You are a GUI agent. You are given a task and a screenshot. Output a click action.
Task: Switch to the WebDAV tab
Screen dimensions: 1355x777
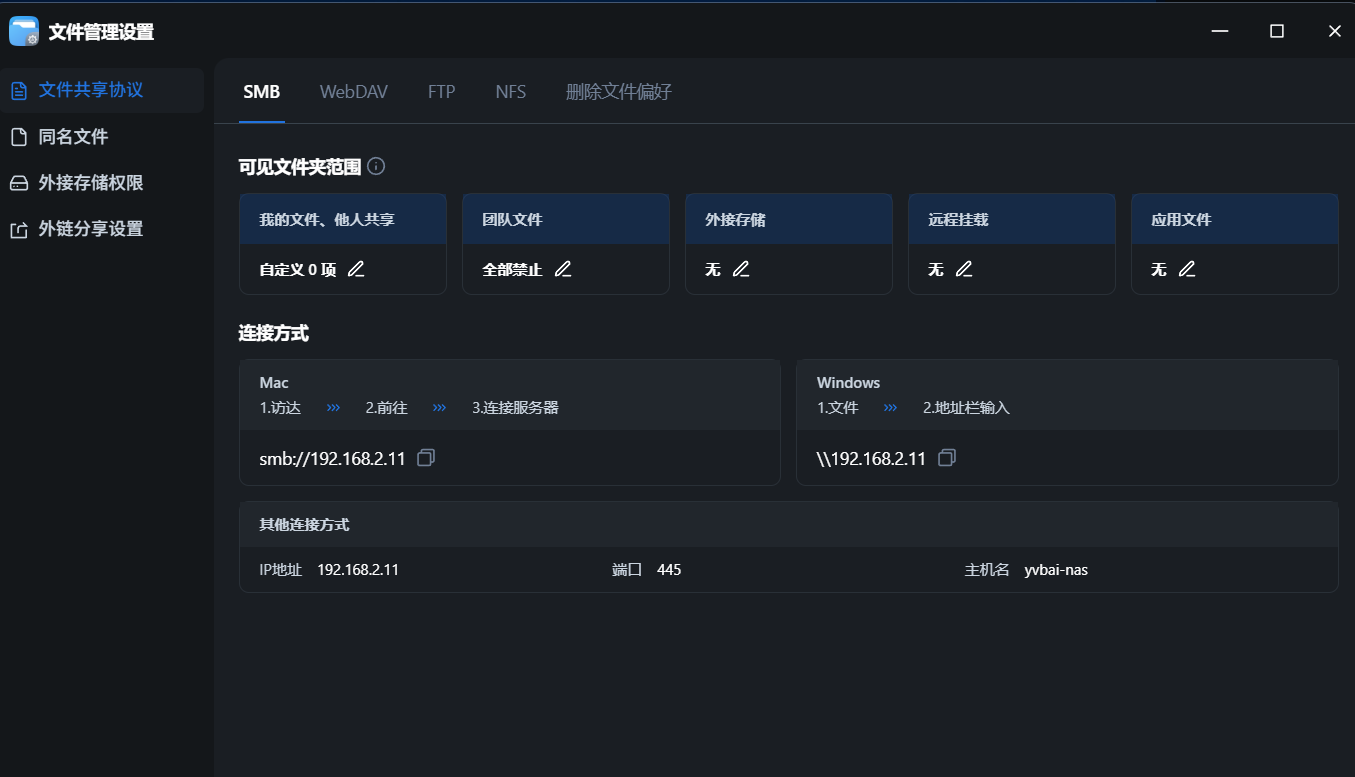(354, 92)
